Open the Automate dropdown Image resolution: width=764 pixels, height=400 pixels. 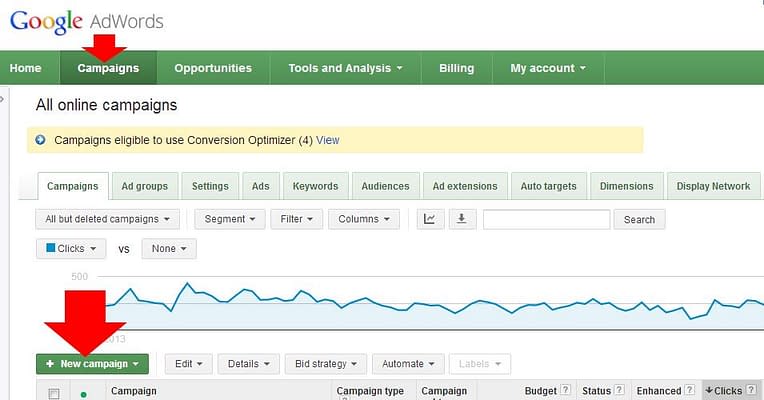408,364
